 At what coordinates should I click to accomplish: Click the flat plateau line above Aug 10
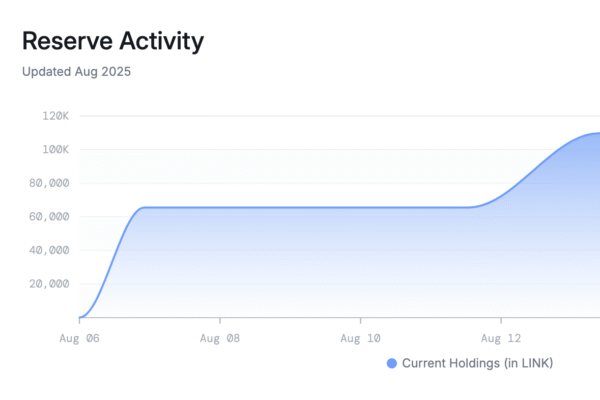(360, 207)
